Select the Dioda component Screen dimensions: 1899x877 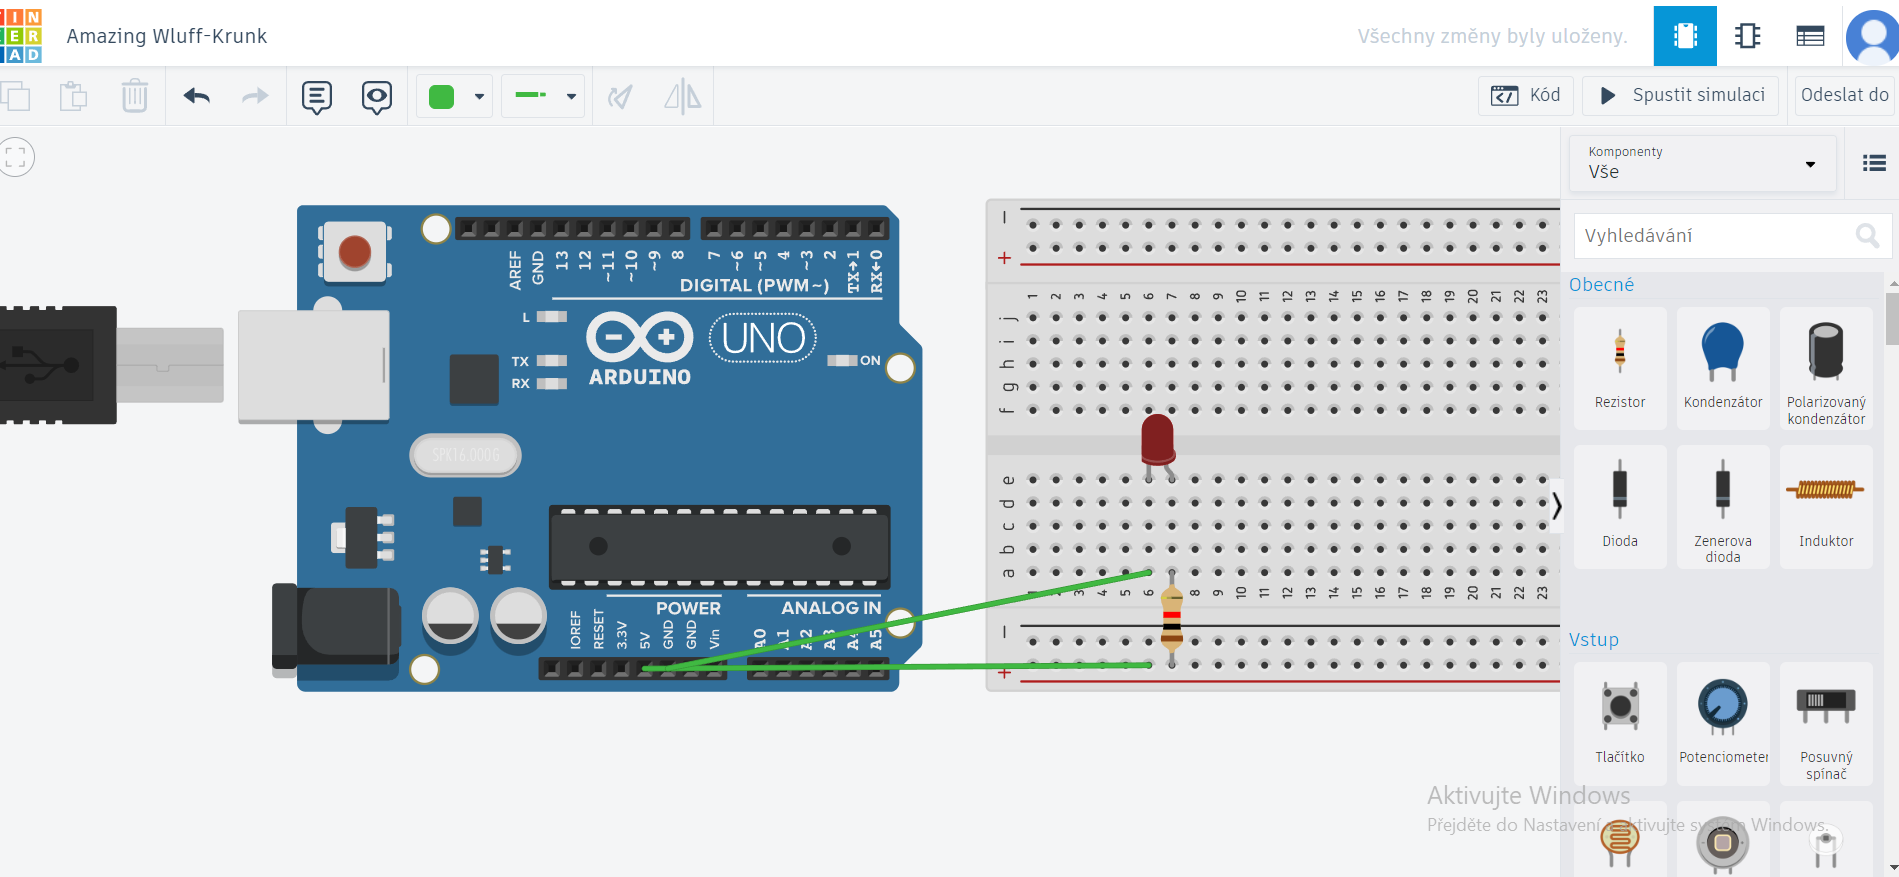tap(1620, 506)
